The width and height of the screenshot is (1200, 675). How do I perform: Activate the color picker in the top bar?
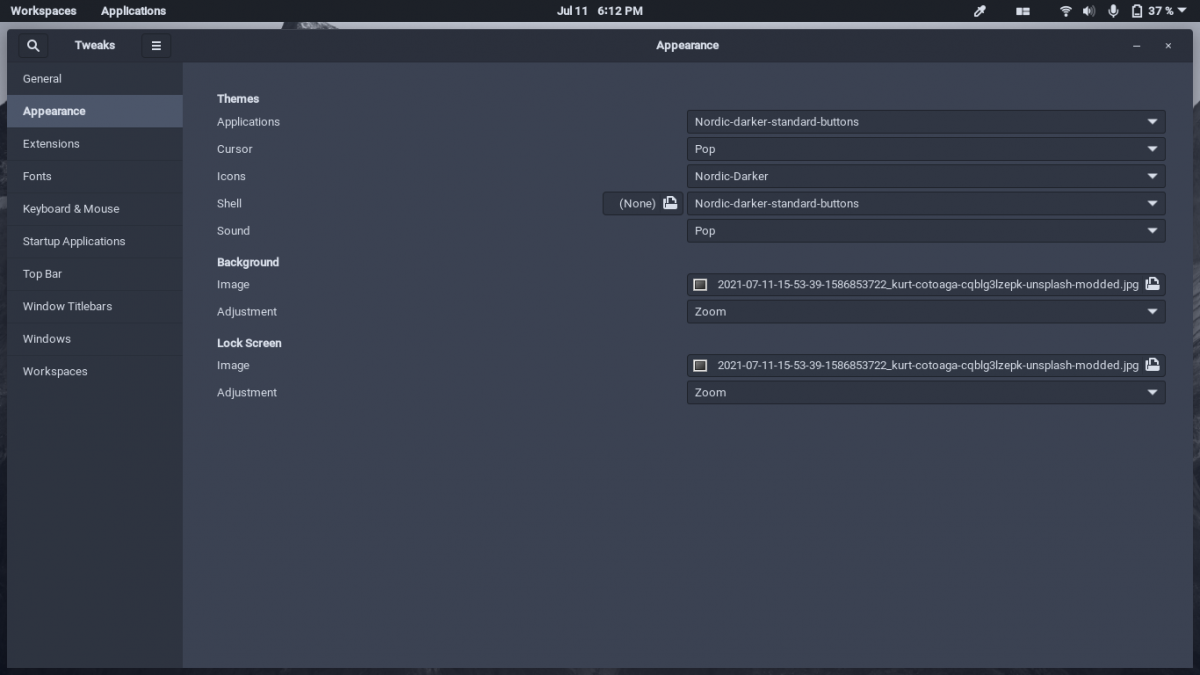coord(978,11)
